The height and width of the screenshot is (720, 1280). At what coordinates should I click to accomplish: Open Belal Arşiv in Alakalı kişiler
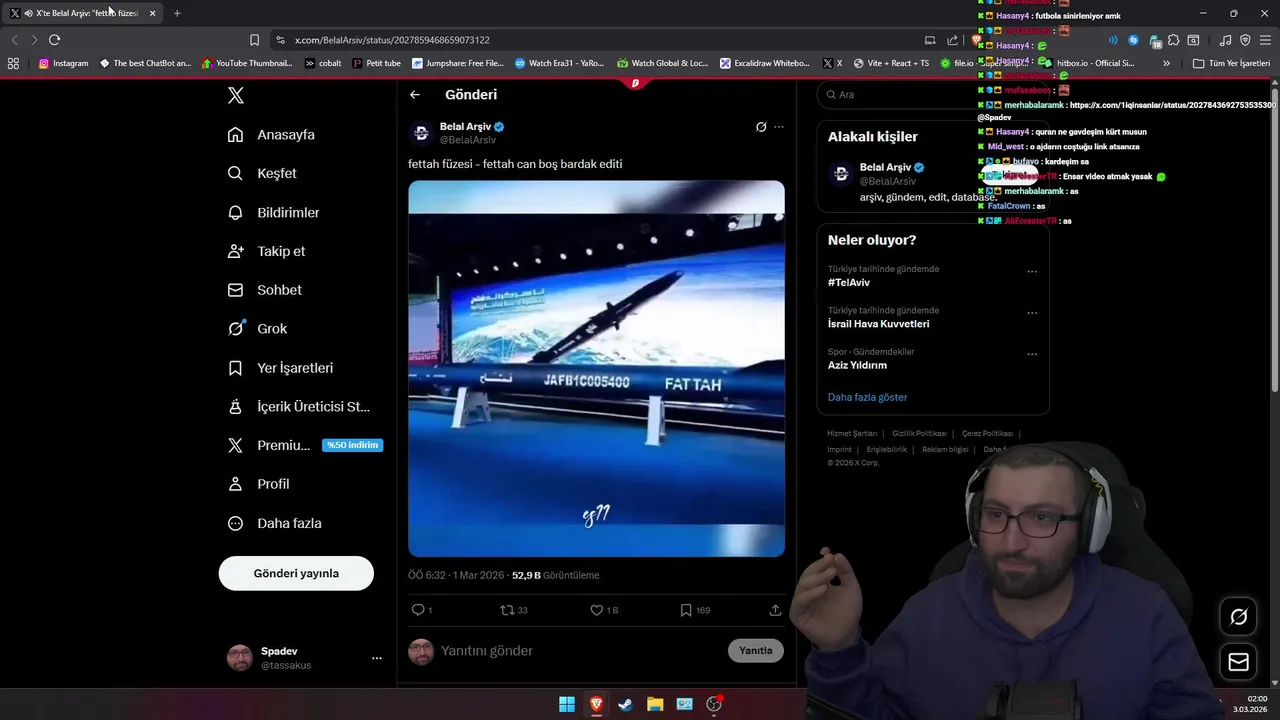(885, 167)
